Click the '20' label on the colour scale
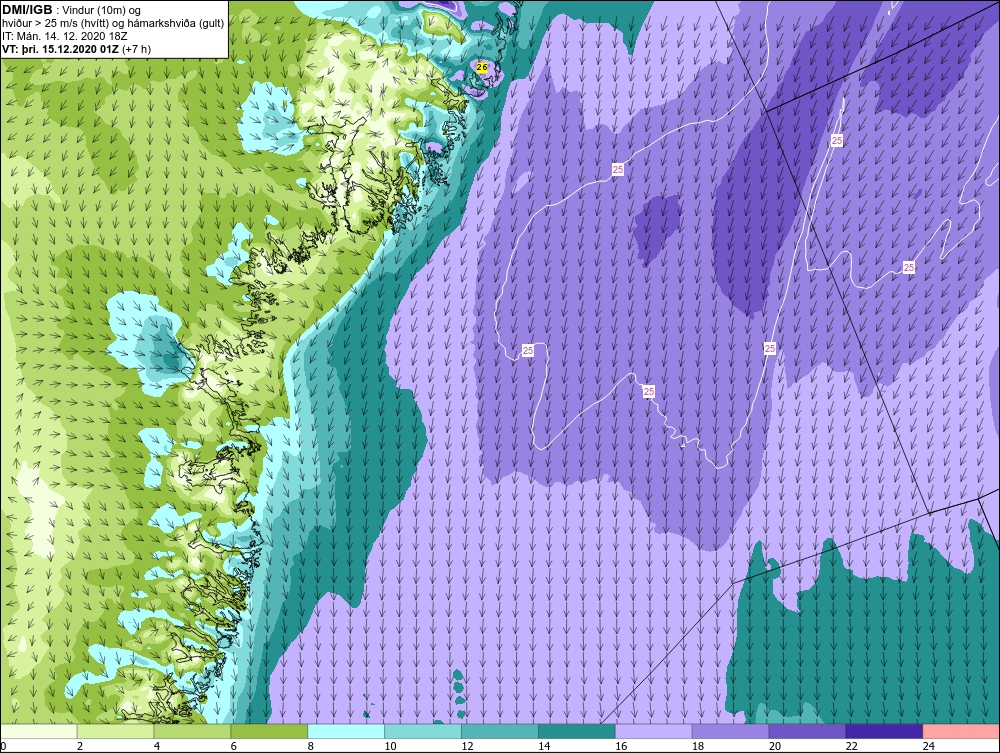The height and width of the screenshot is (753, 1000). (775, 746)
